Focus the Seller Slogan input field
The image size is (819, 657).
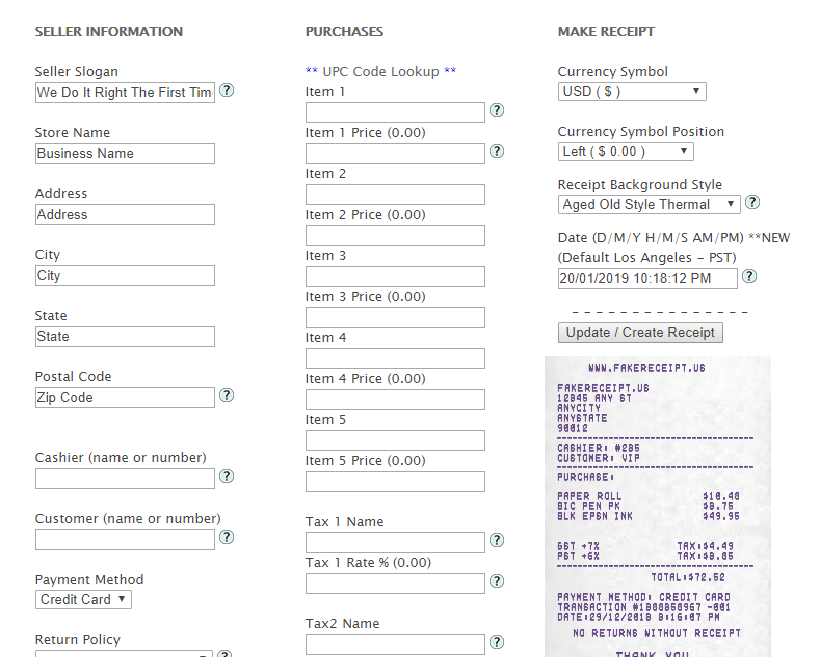coord(125,92)
